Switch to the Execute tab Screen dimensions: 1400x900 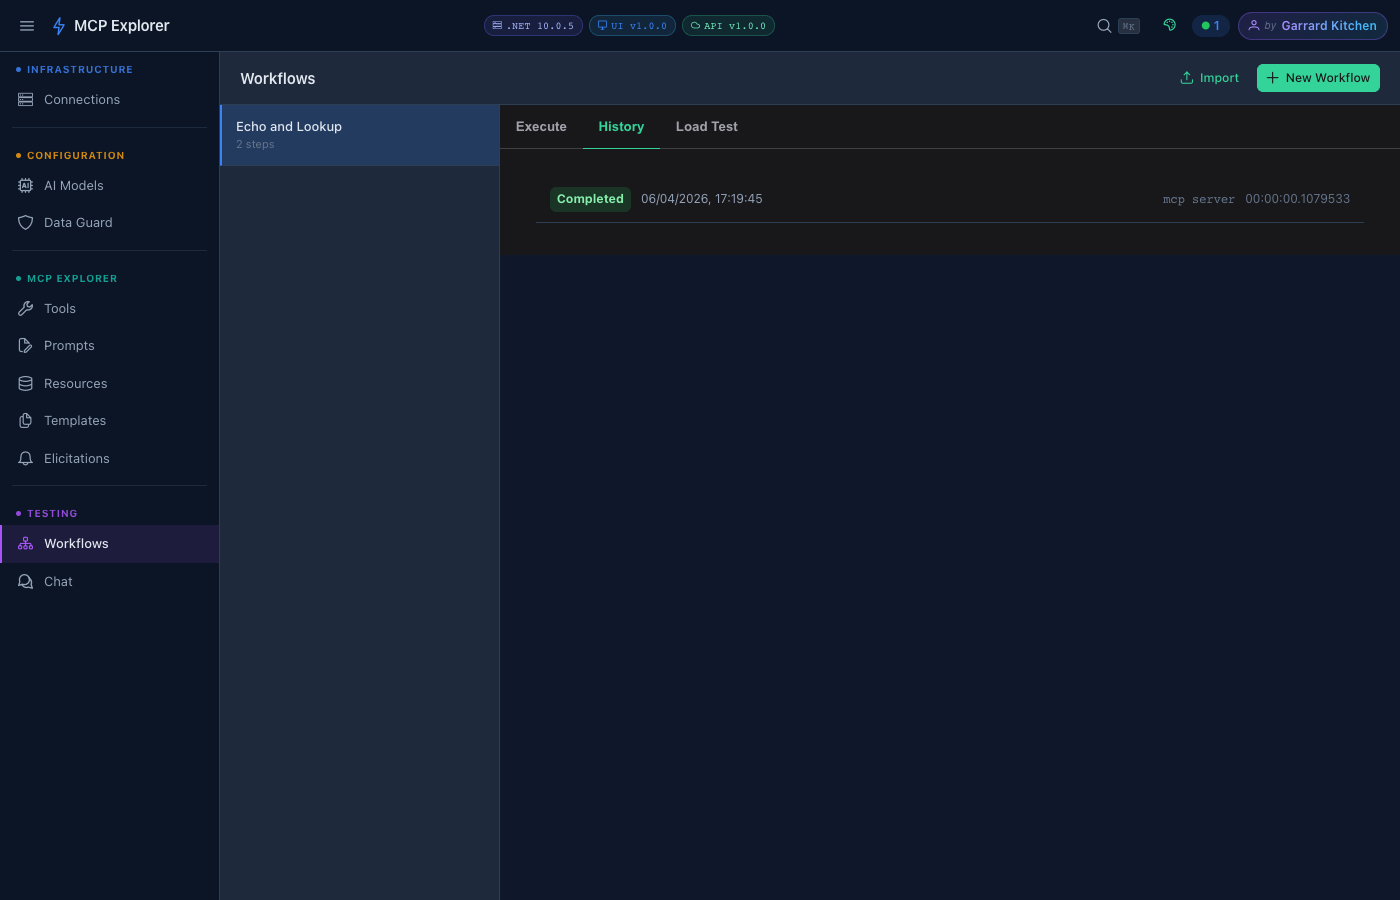[x=541, y=126]
